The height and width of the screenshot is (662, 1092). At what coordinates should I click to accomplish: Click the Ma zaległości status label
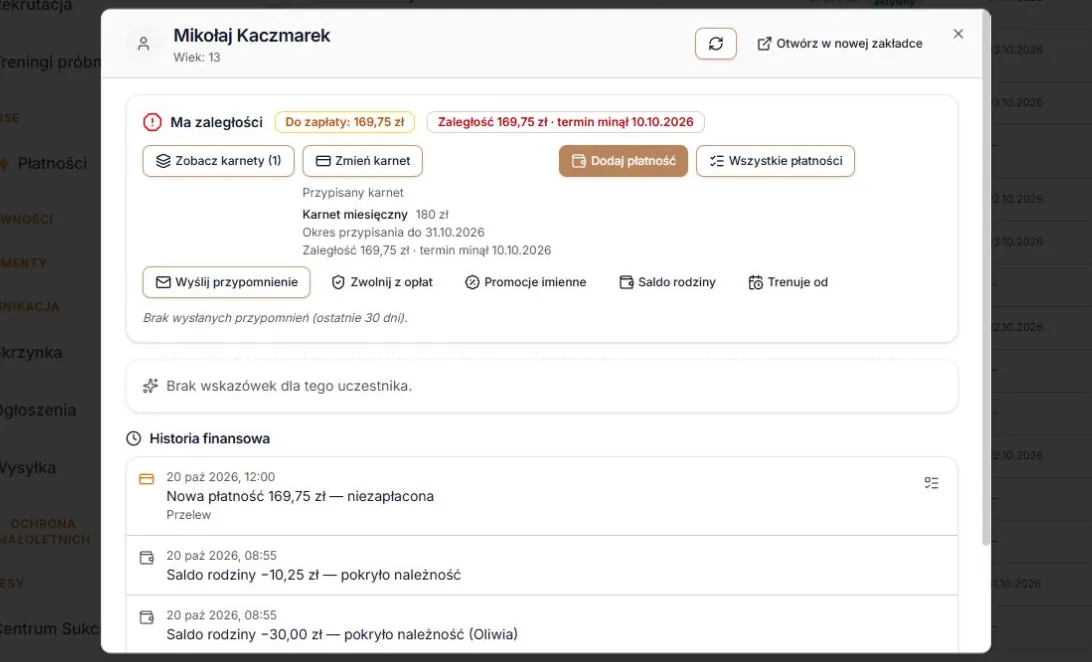217,123
